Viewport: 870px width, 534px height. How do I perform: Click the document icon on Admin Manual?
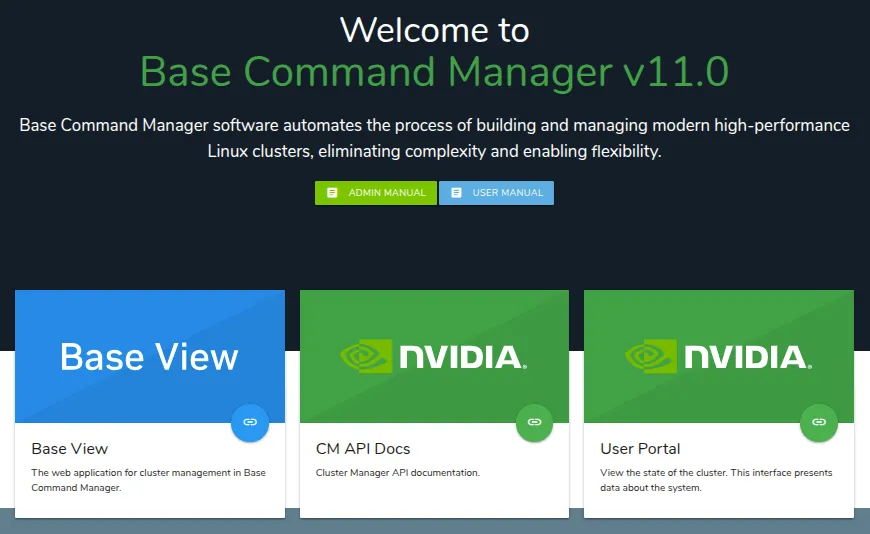(332, 193)
